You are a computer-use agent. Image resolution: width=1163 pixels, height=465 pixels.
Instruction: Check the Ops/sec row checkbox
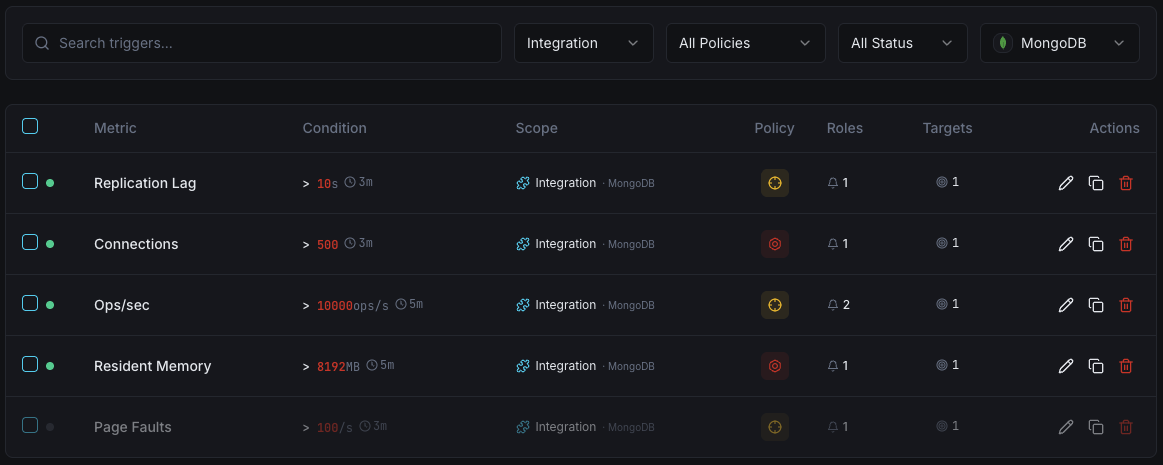(x=30, y=303)
